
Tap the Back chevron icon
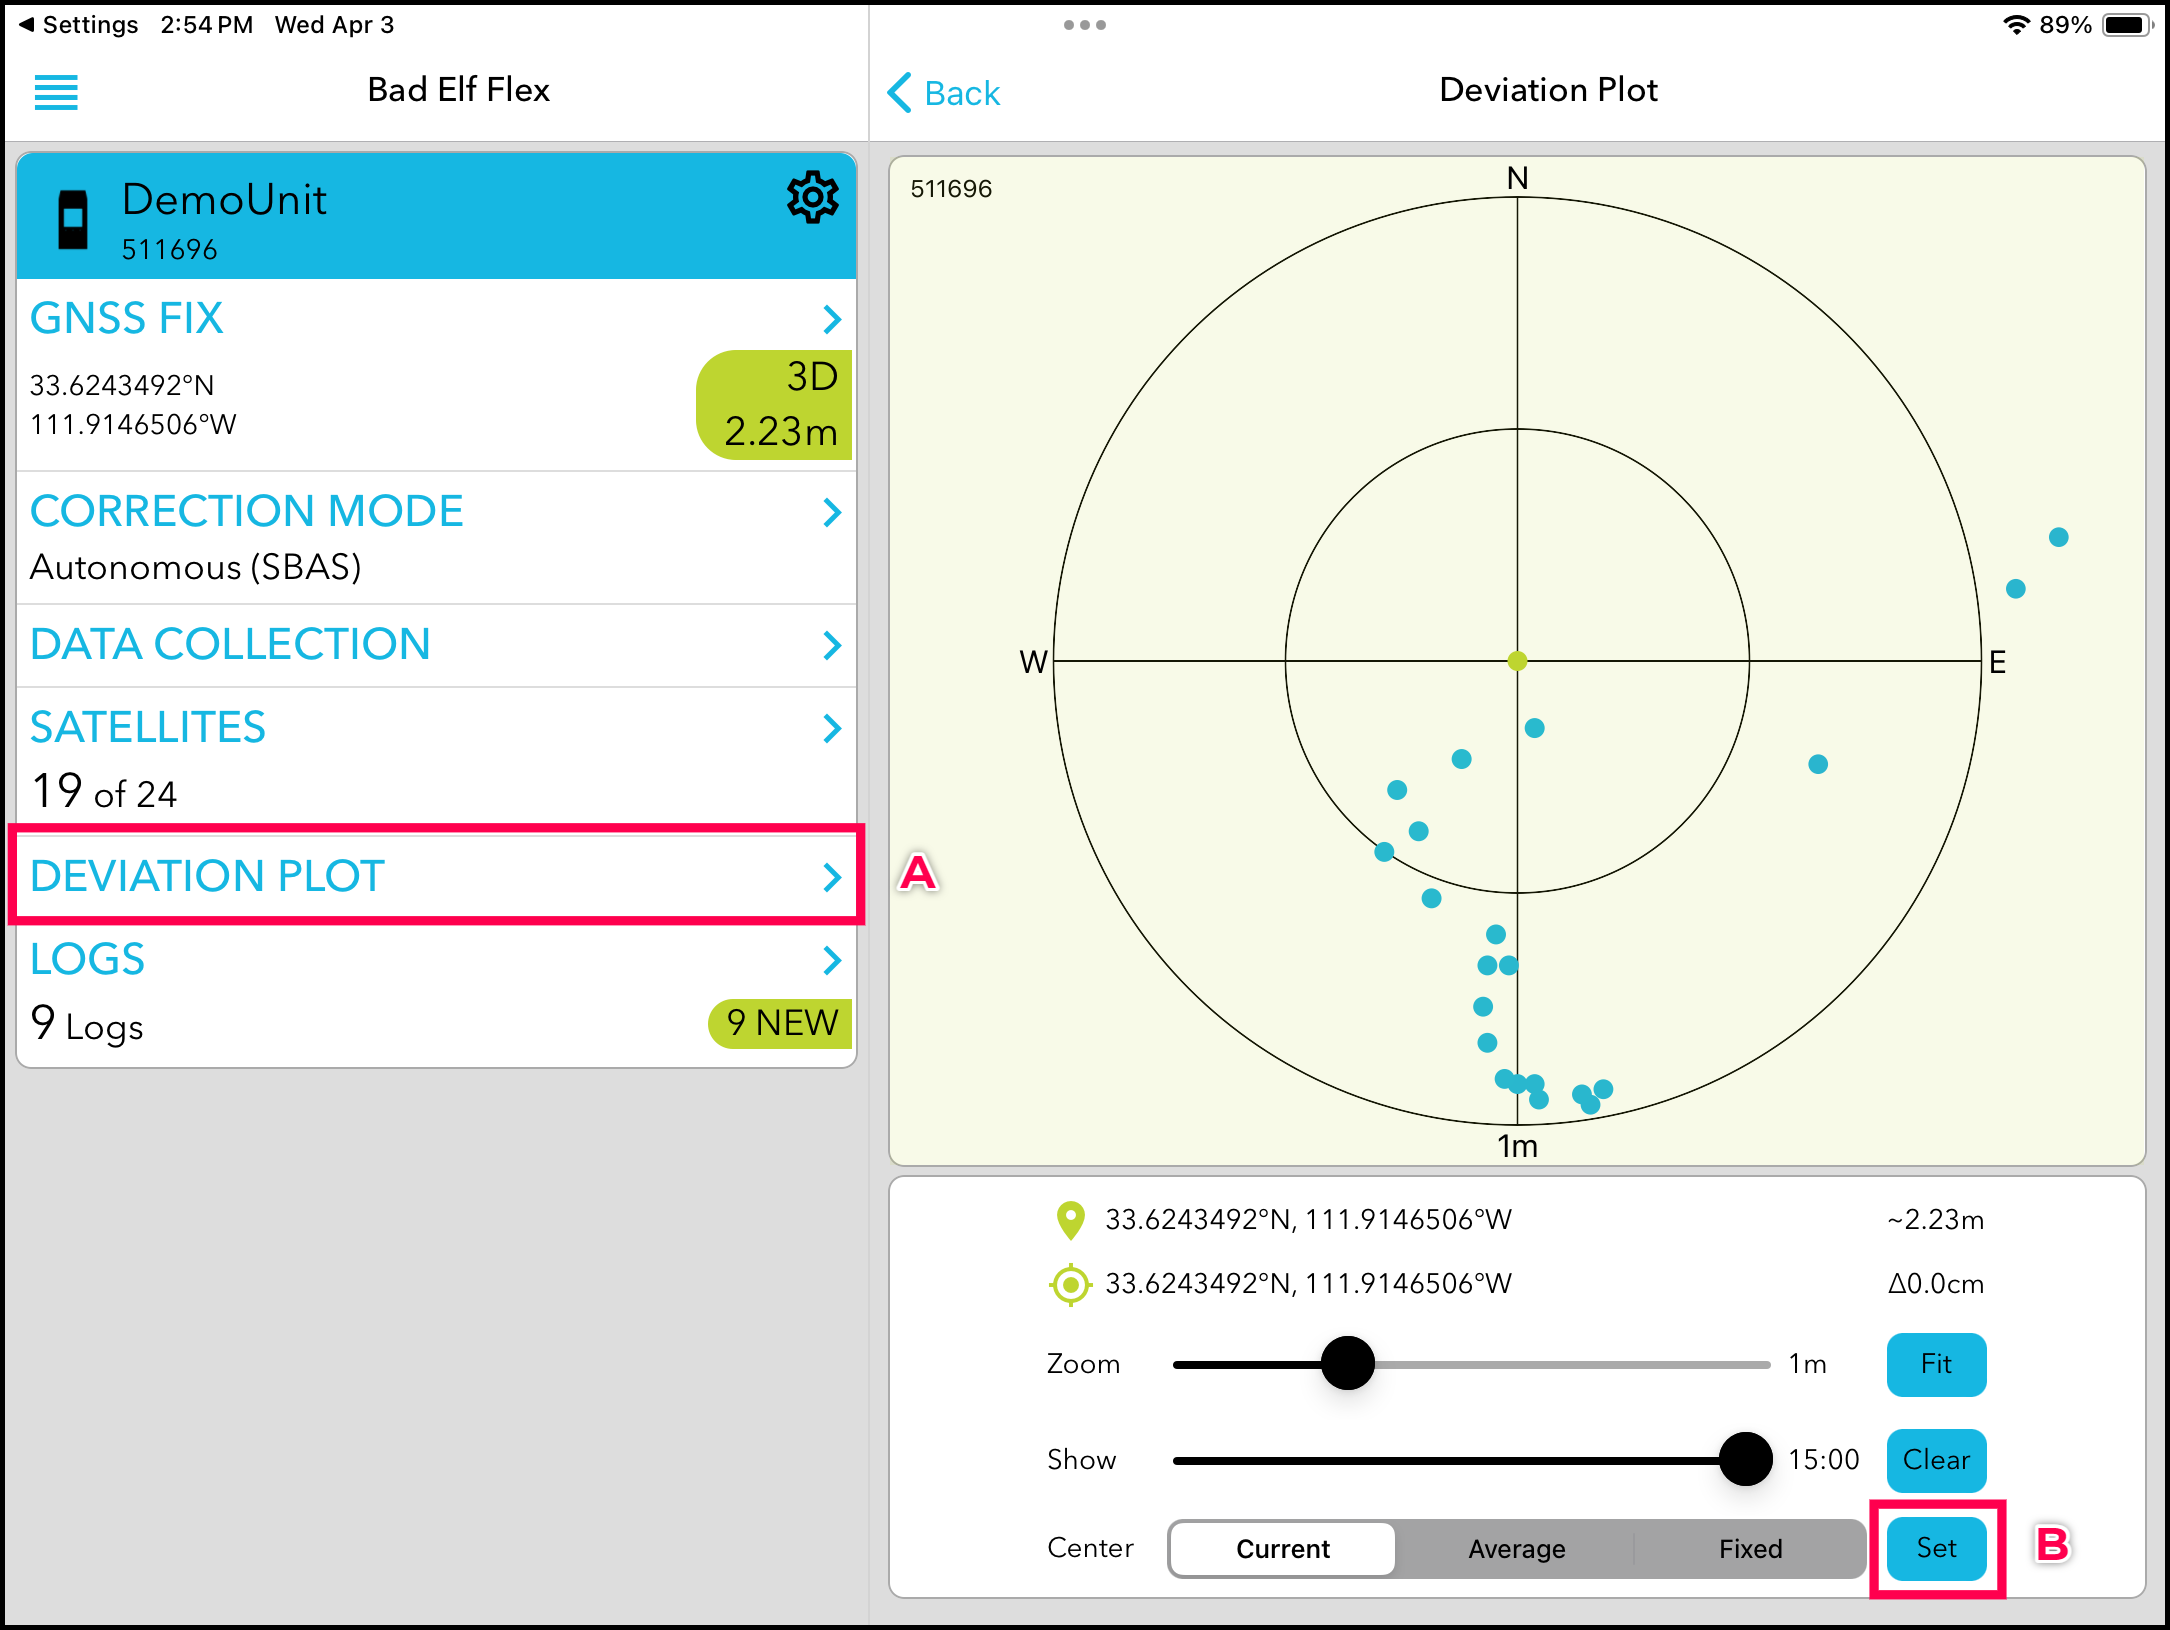pos(900,92)
